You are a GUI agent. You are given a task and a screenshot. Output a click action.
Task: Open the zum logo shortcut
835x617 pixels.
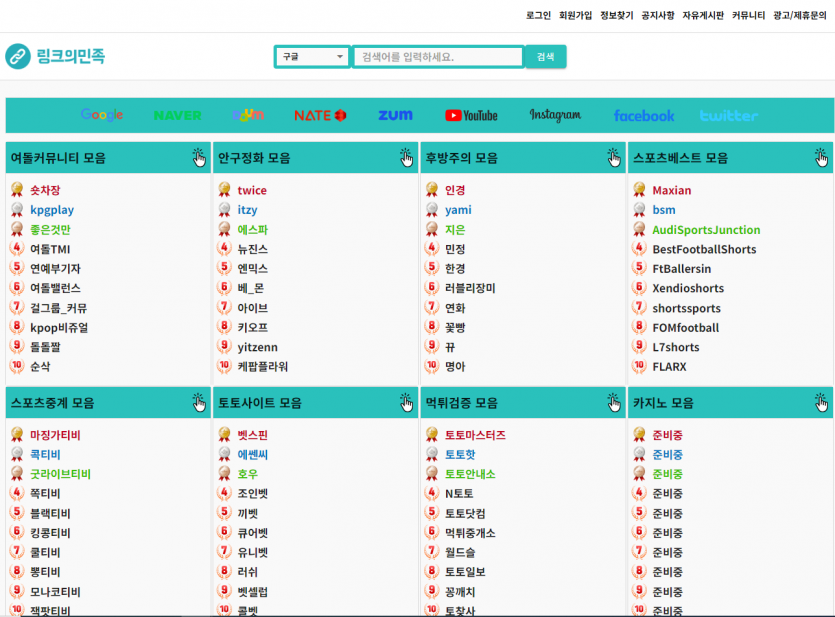(x=395, y=115)
